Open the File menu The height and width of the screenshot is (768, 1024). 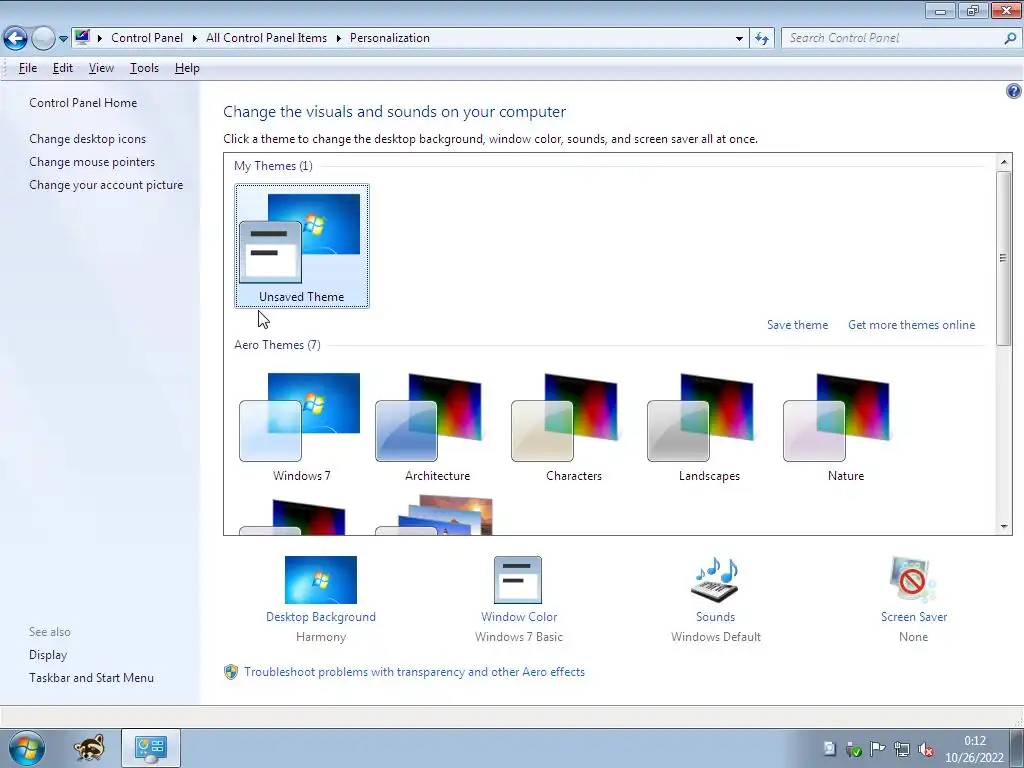pyautogui.click(x=27, y=68)
